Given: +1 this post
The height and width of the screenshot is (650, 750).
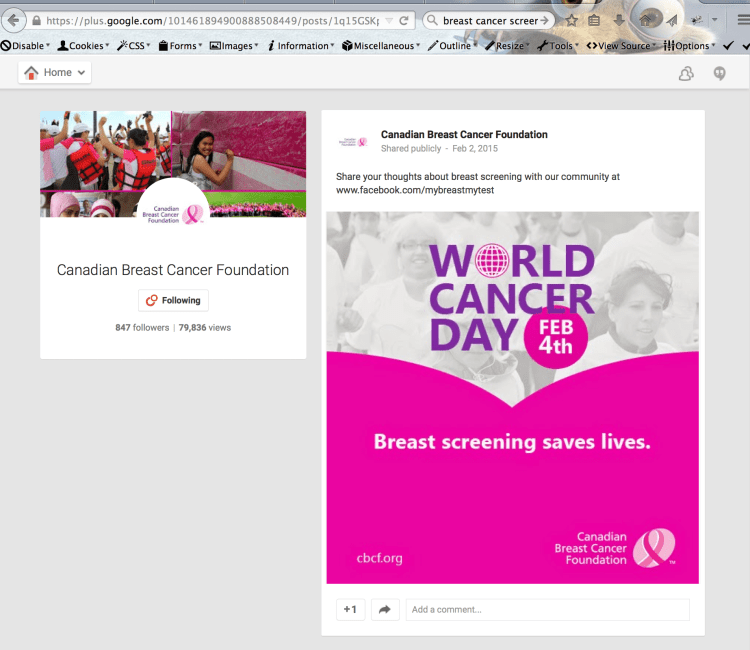Looking at the screenshot, I should click(x=350, y=609).
